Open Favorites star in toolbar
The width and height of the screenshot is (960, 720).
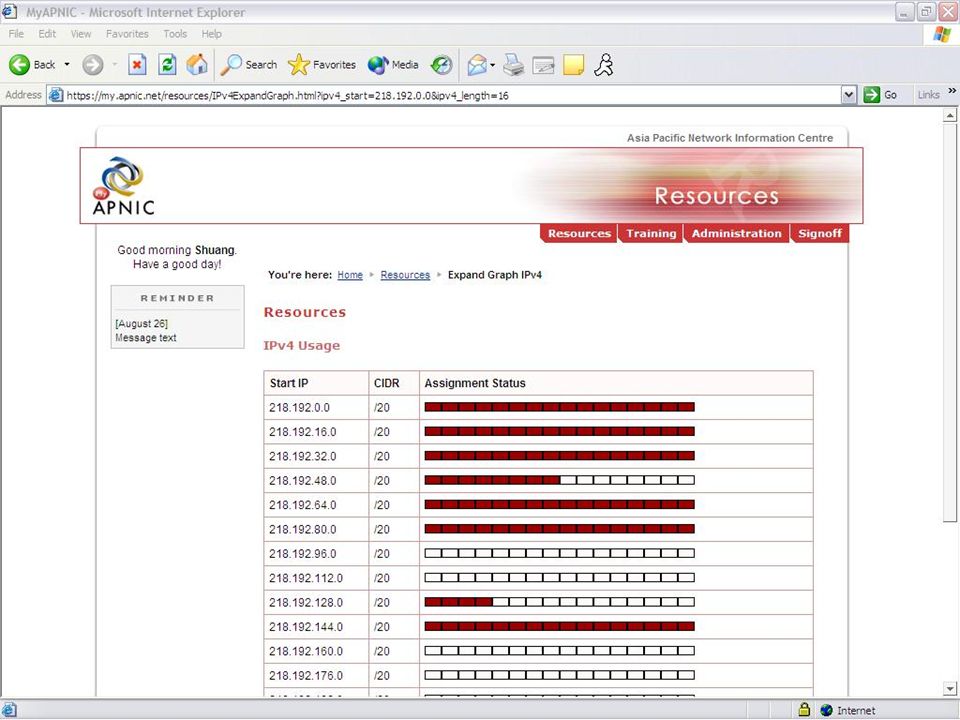pos(322,64)
